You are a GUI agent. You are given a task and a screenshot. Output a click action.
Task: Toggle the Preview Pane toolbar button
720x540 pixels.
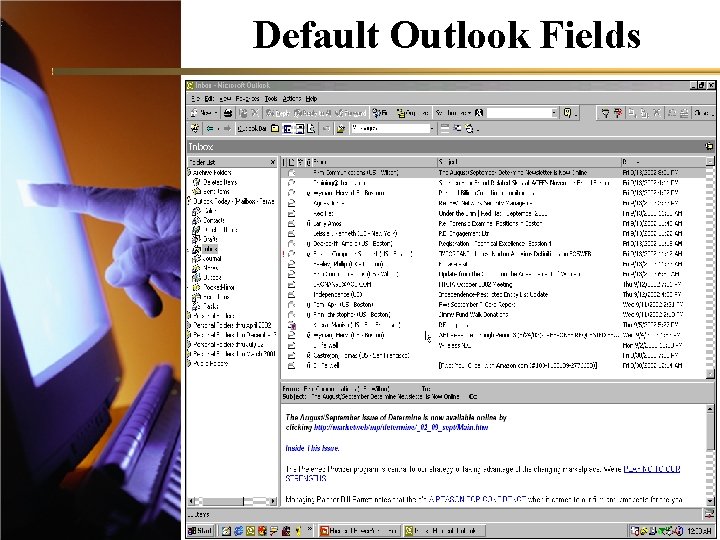(x=299, y=129)
